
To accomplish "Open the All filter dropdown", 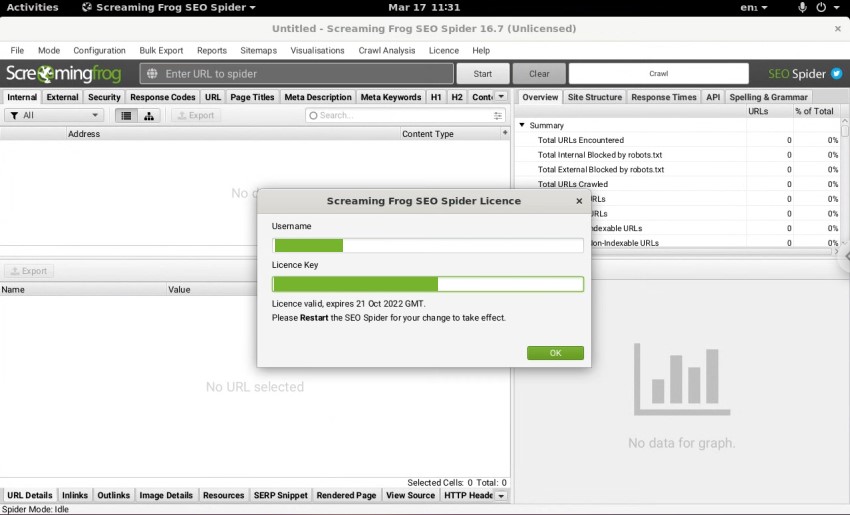I will click(x=54, y=116).
